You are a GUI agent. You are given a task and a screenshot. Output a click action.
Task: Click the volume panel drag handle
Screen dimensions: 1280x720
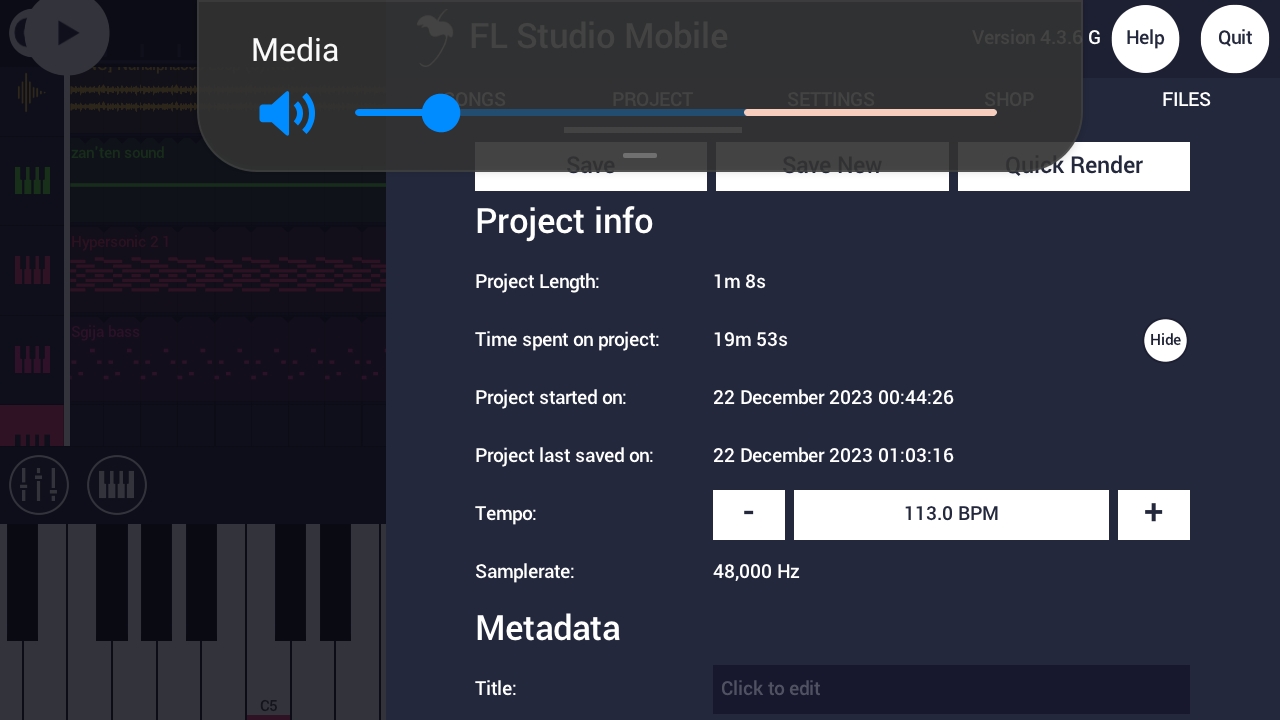pyautogui.click(x=640, y=156)
